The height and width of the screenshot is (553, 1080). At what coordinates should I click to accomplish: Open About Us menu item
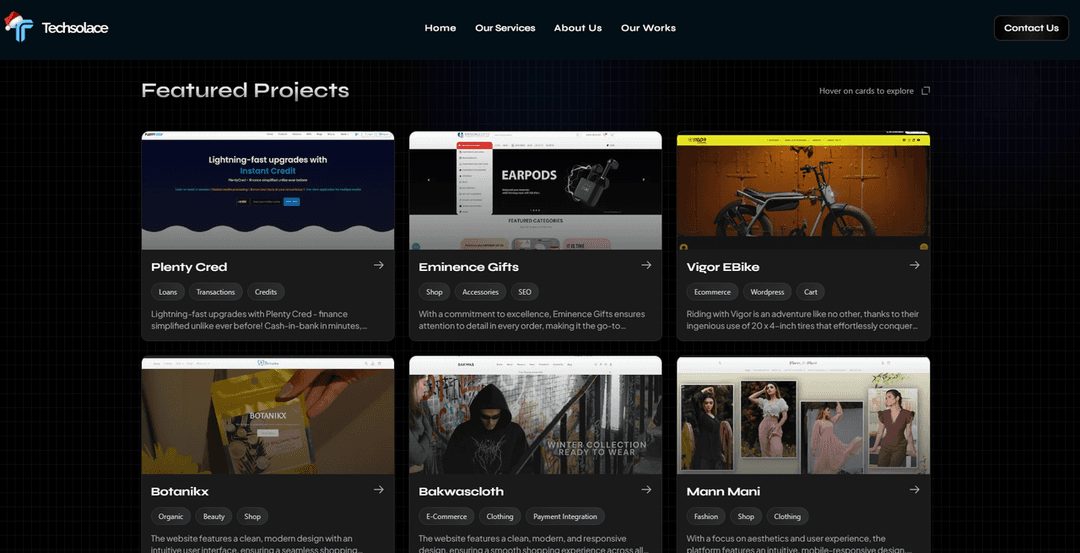(x=578, y=28)
